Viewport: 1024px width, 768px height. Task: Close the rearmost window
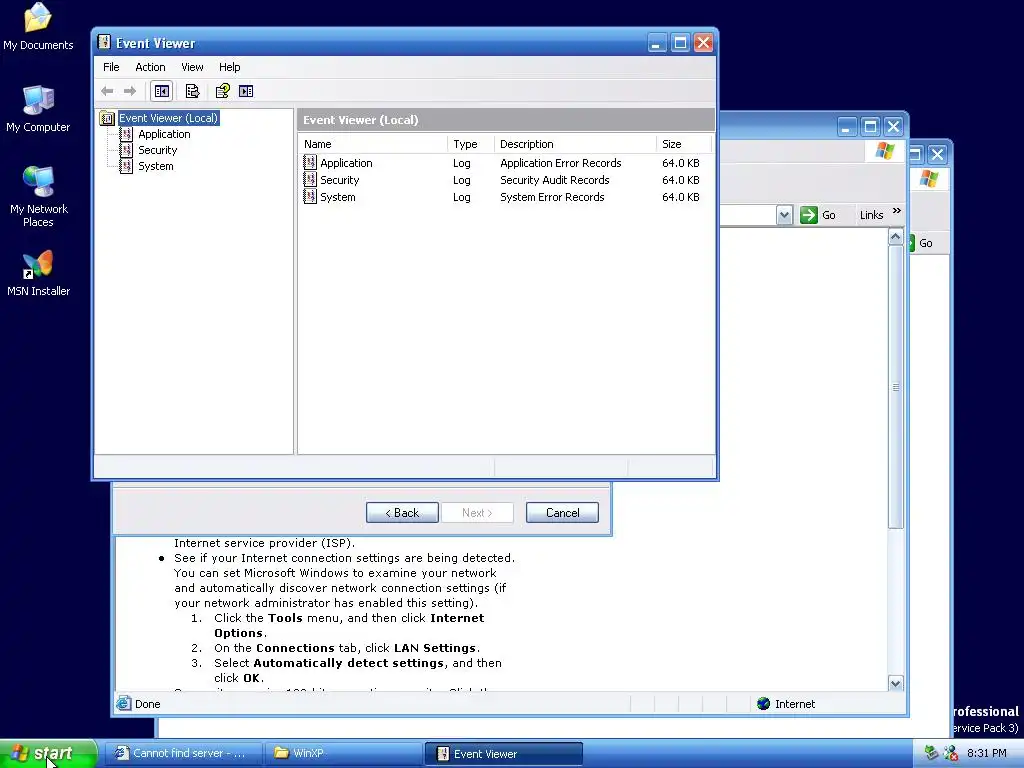937,154
